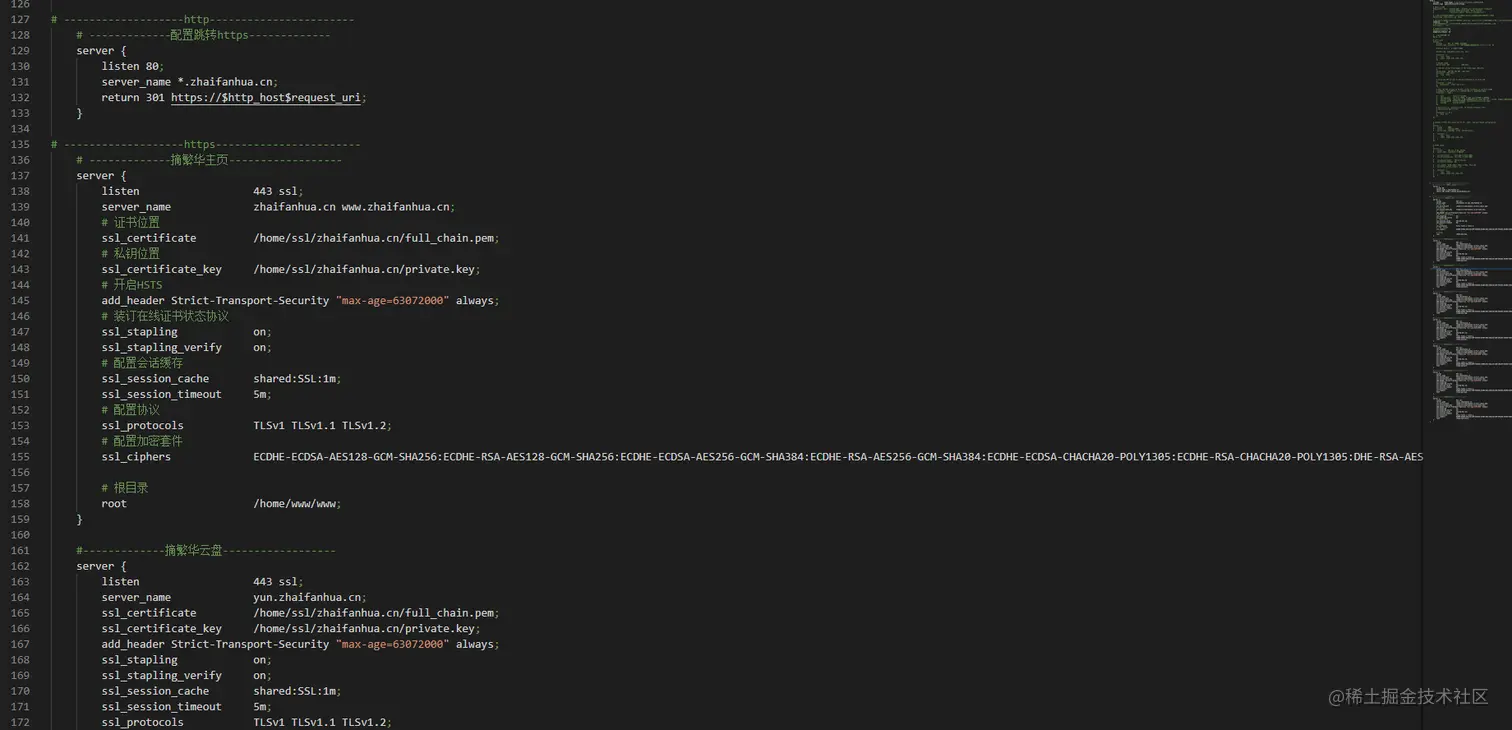
Task: Click the '# 配置加密套件' comment
Action: (x=142, y=441)
